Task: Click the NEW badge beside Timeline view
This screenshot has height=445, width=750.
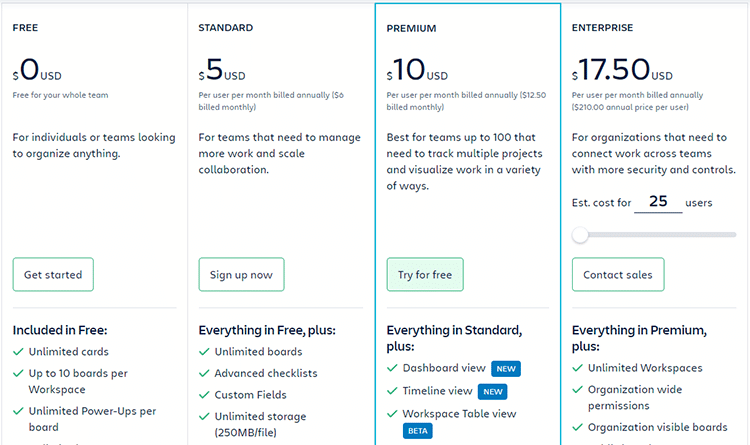Action: (493, 392)
